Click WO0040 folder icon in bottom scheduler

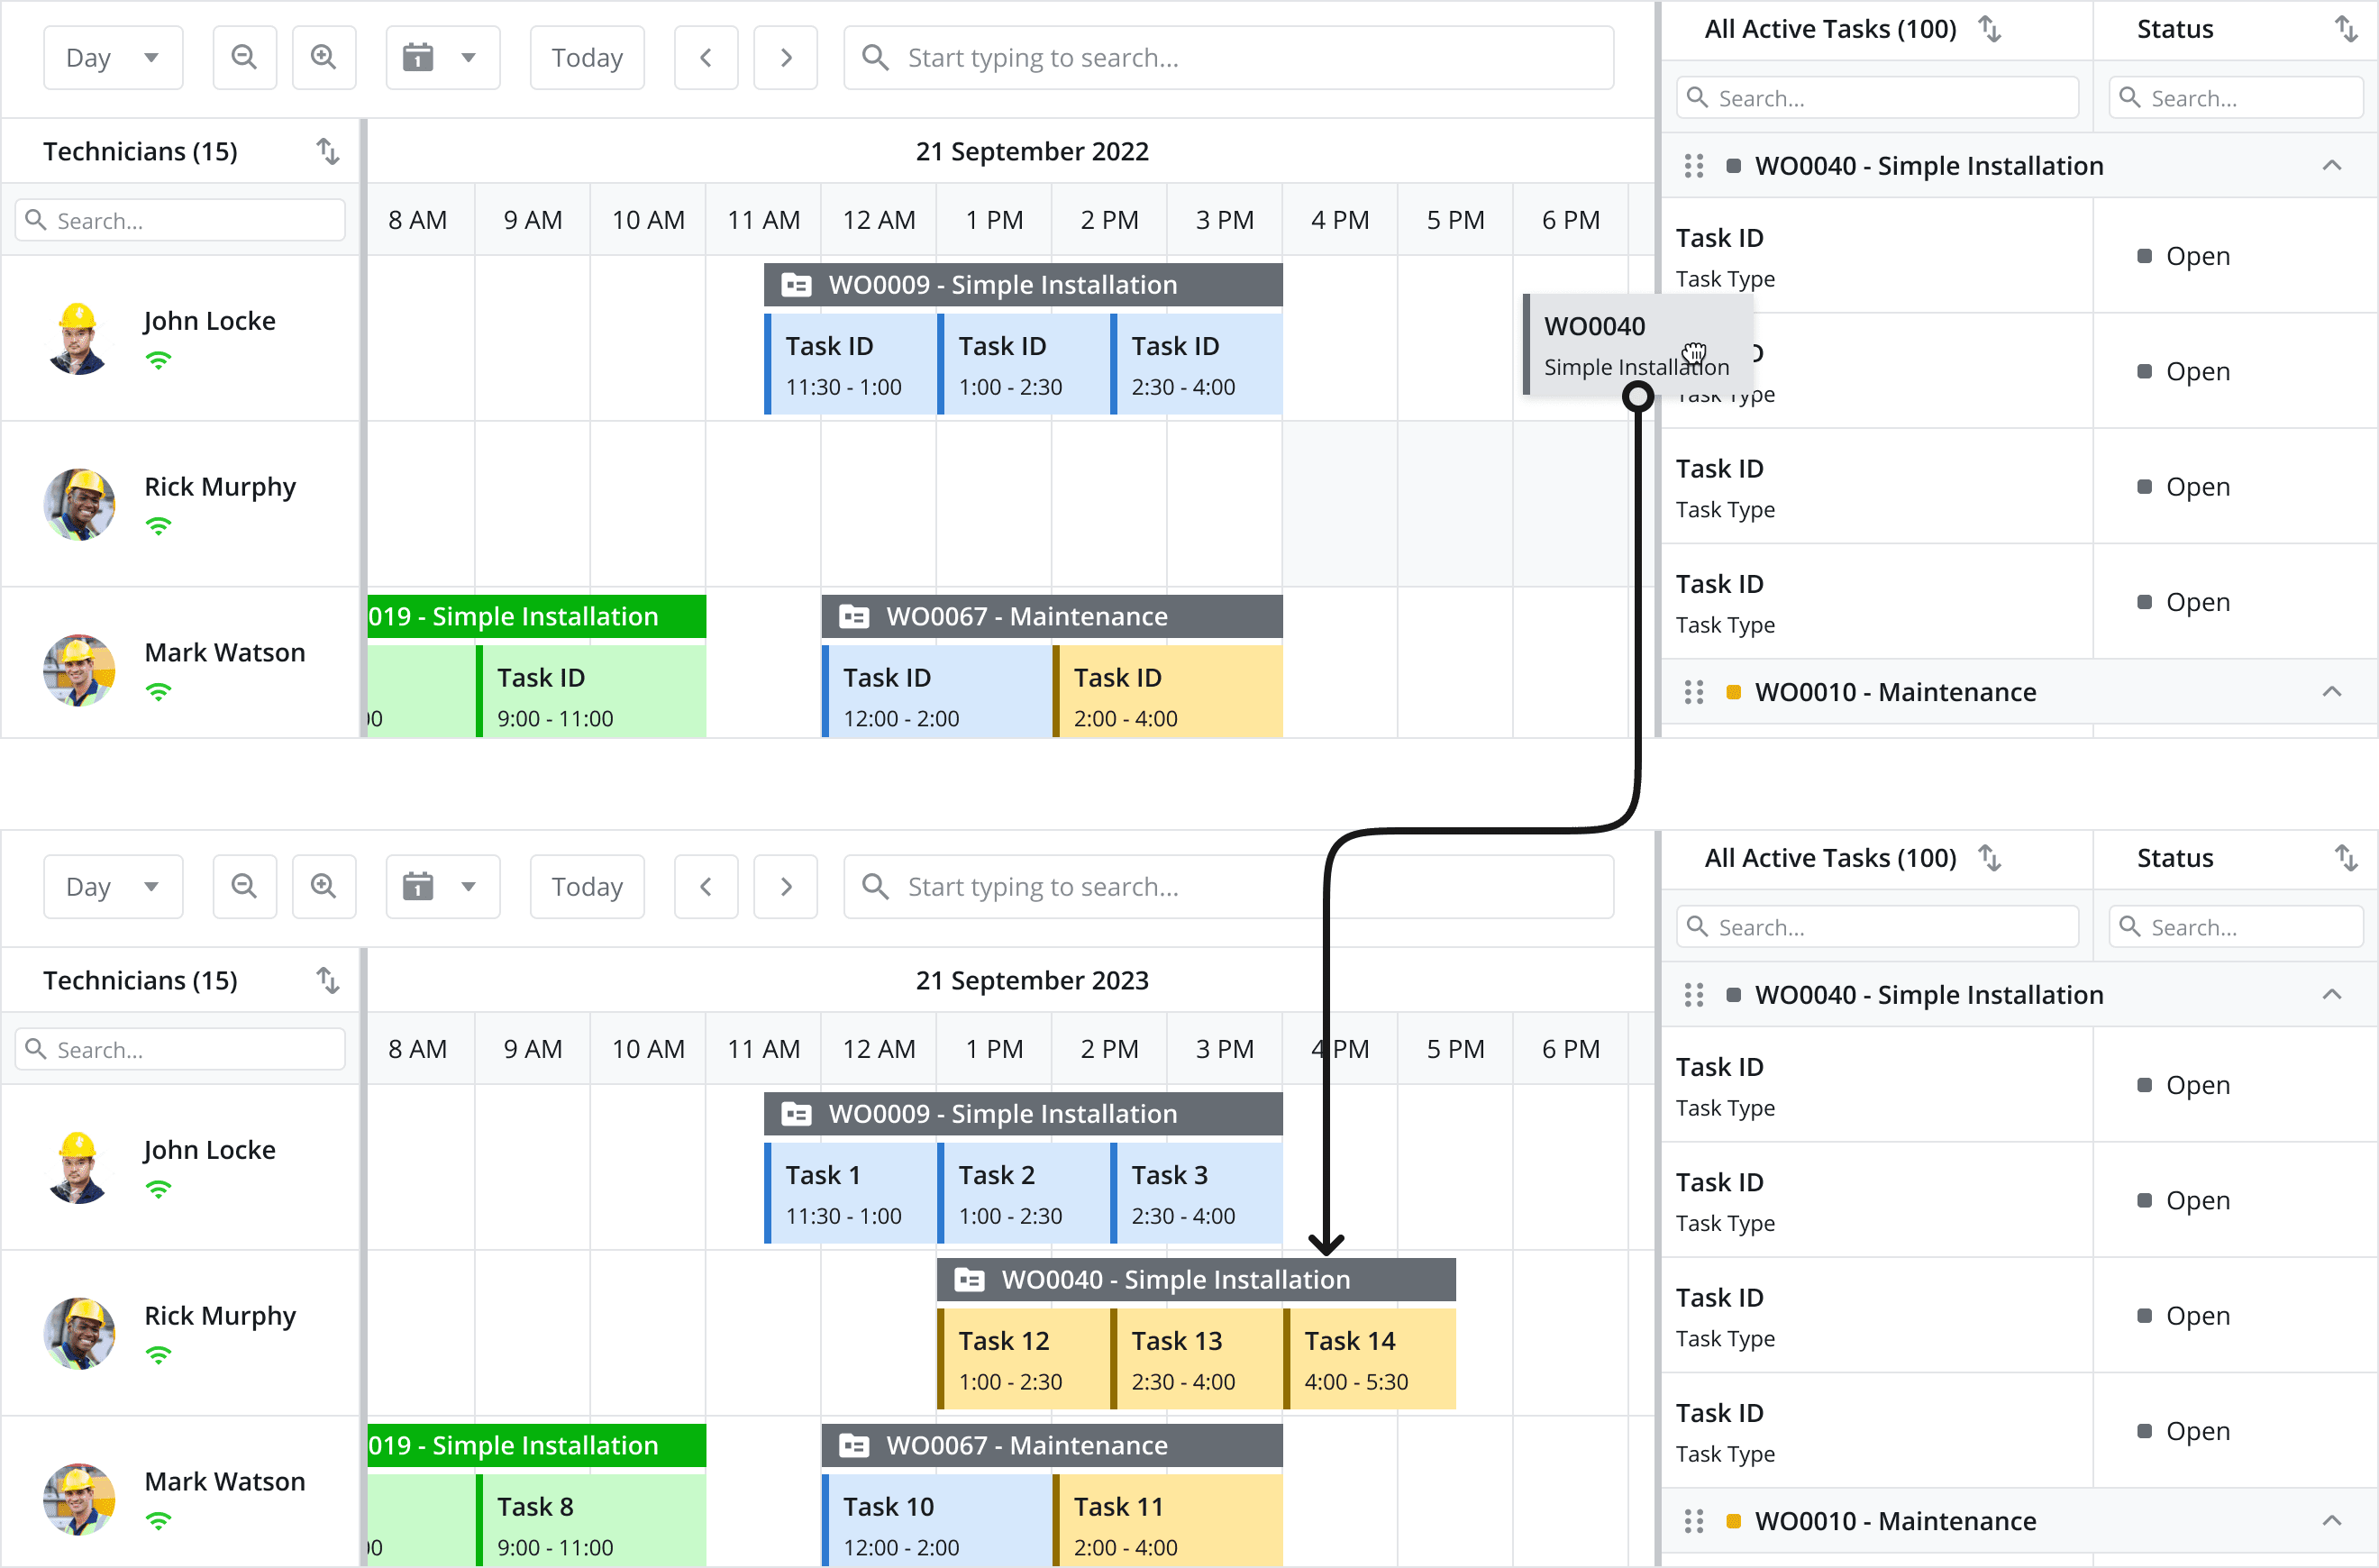point(969,1280)
